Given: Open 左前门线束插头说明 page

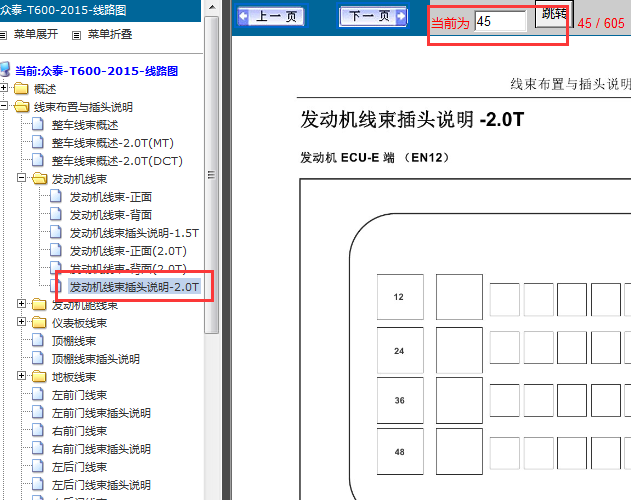Looking at the screenshot, I should 101,413.
